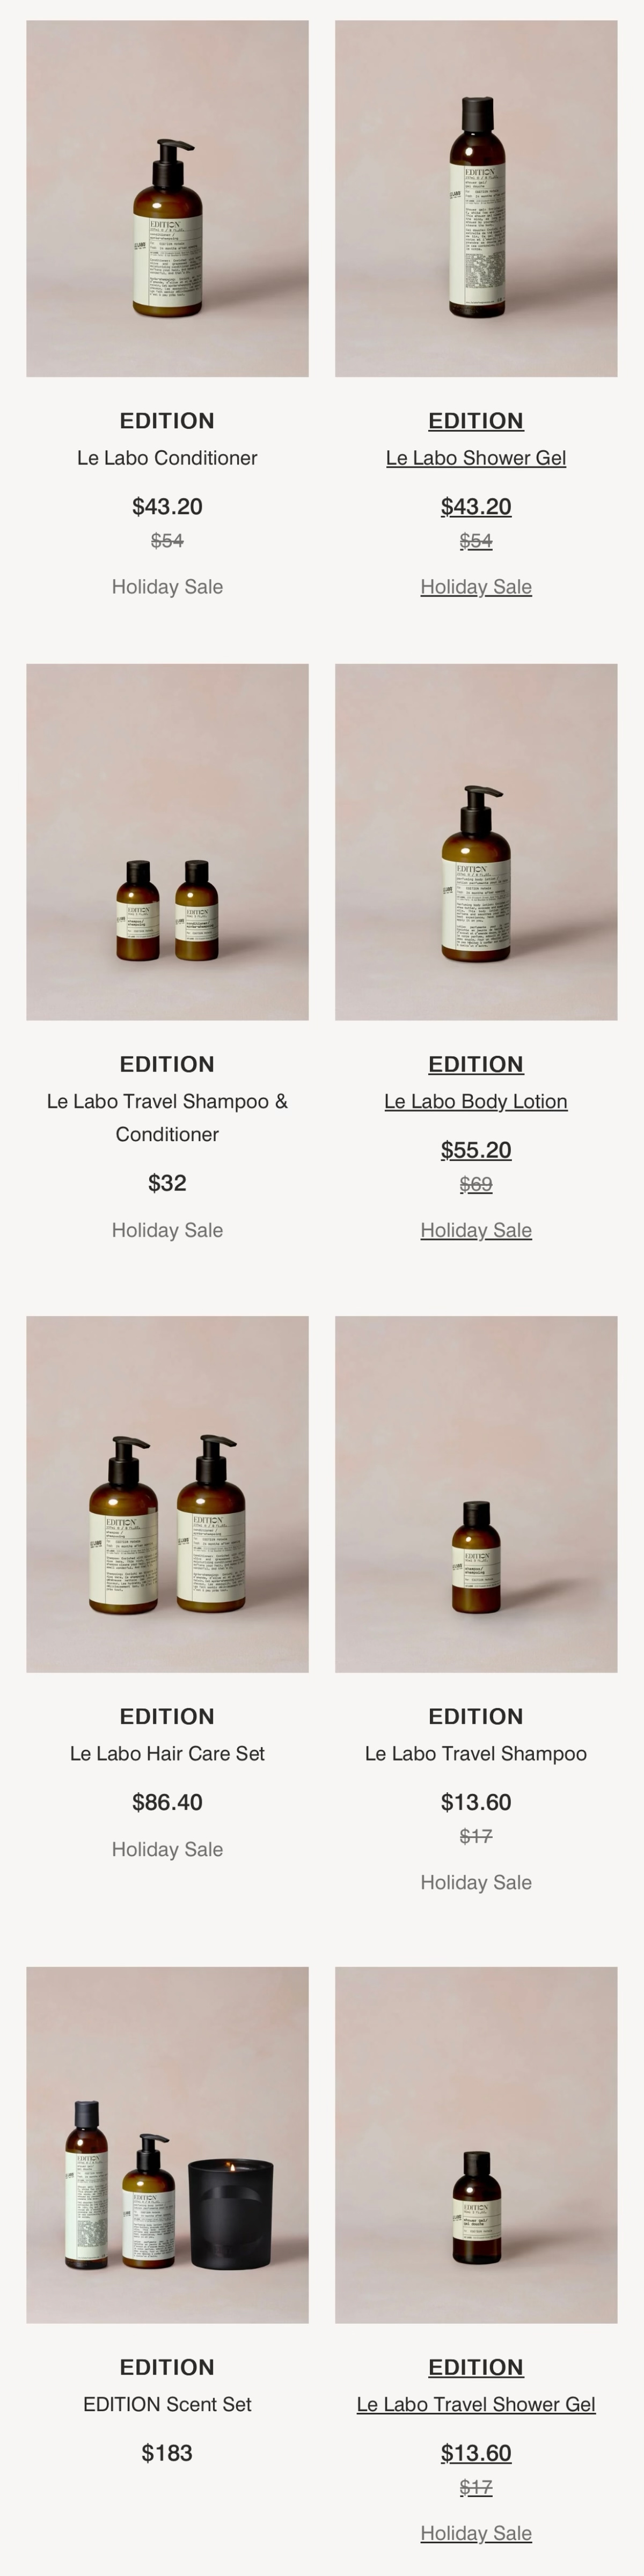This screenshot has width=644, height=2576.
Task: Open the Le Labo Conditioner product image
Action: tap(167, 198)
